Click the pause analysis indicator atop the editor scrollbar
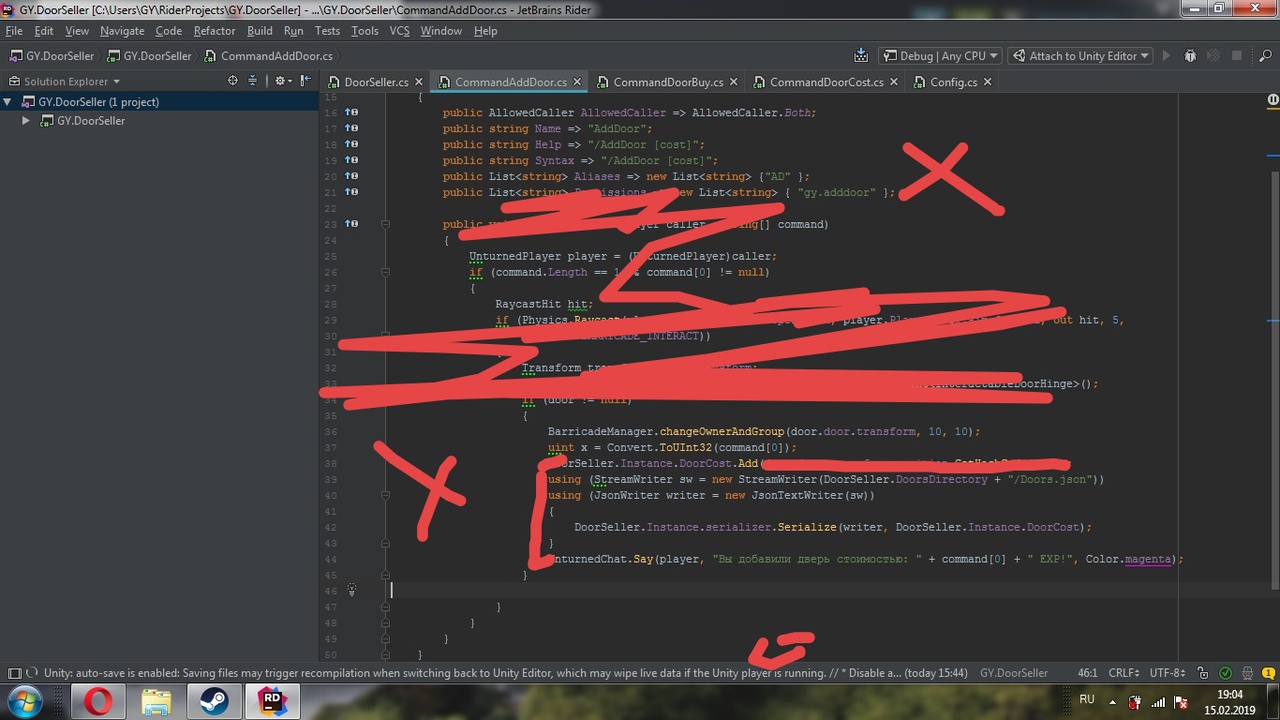The width and height of the screenshot is (1280, 720). pyautogui.click(x=1273, y=100)
